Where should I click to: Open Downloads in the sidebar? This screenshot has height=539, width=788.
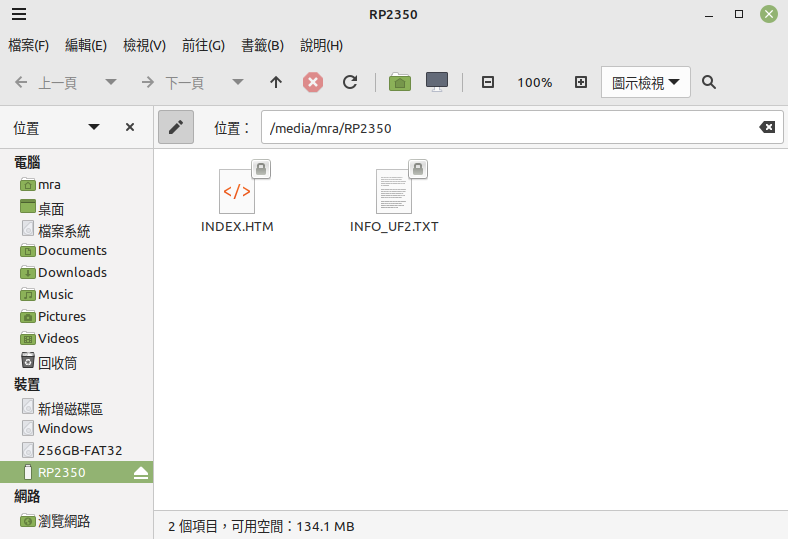click(x=72, y=273)
